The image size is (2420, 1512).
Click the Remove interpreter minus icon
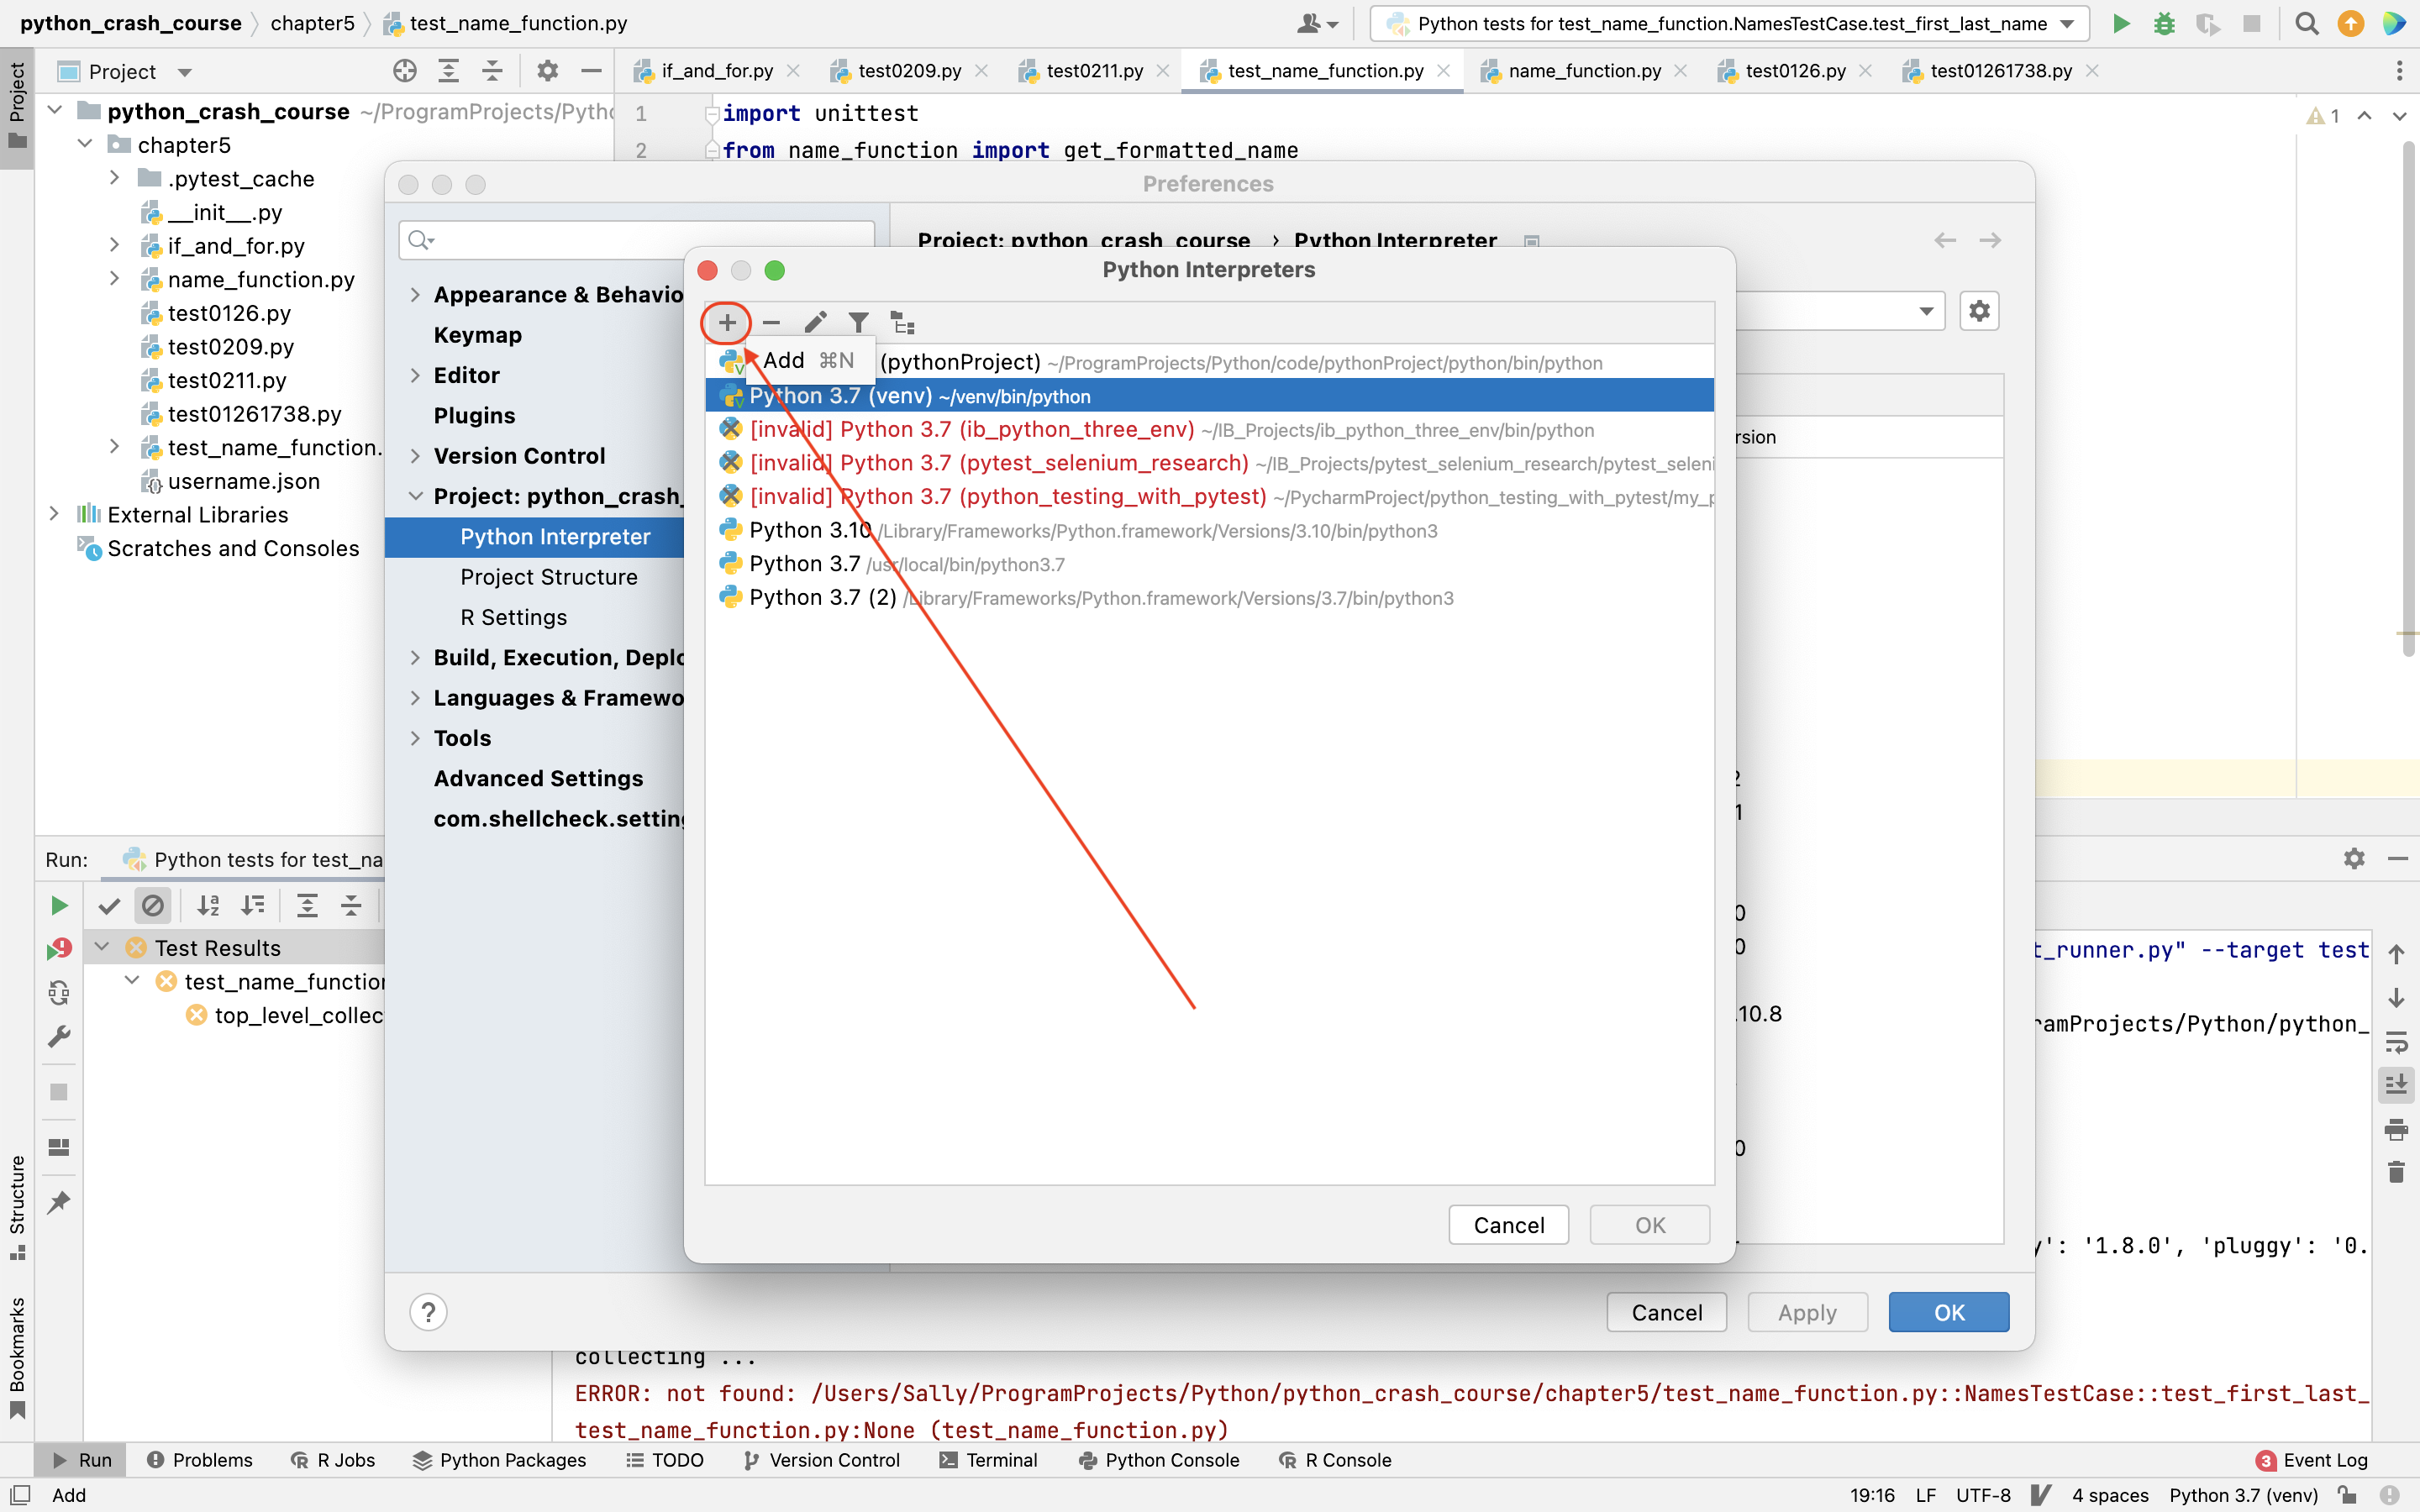point(771,323)
